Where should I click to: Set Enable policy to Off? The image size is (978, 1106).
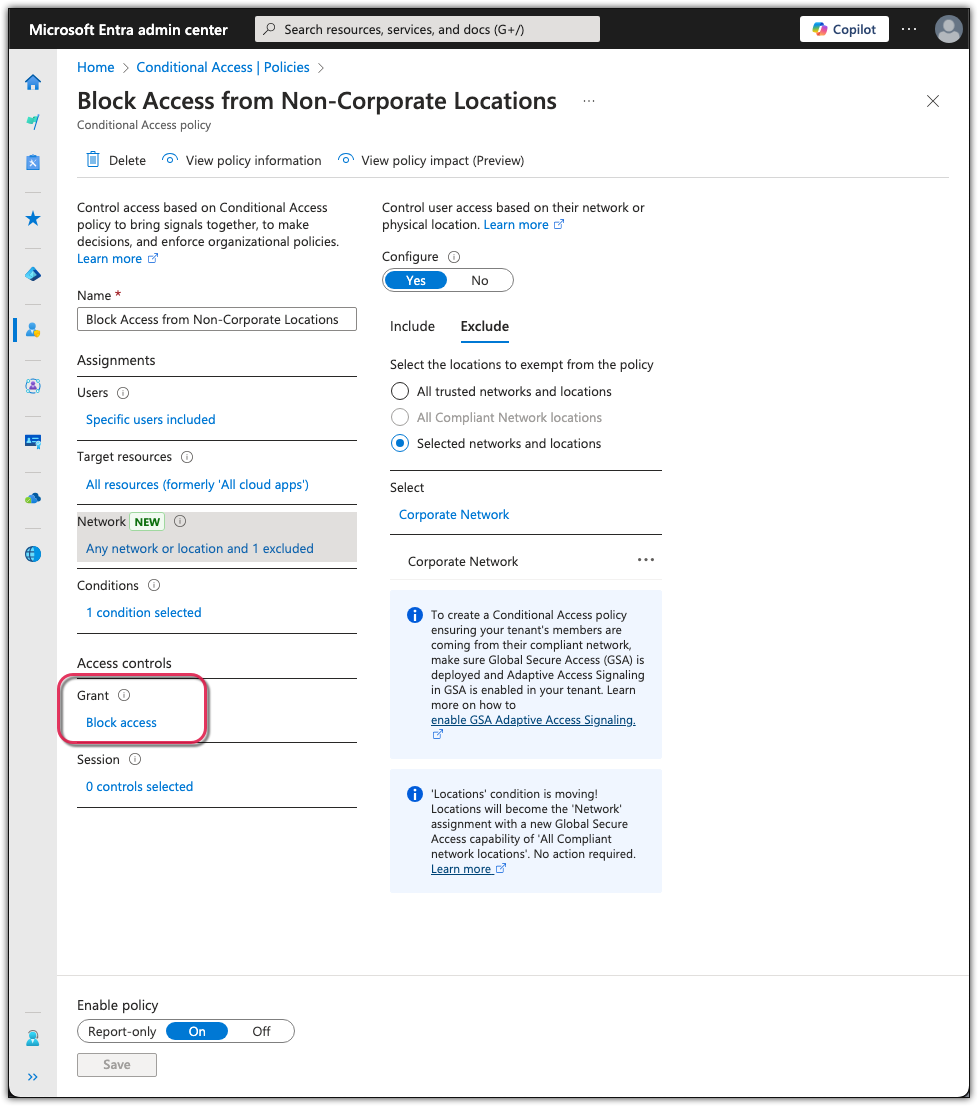pos(261,1032)
